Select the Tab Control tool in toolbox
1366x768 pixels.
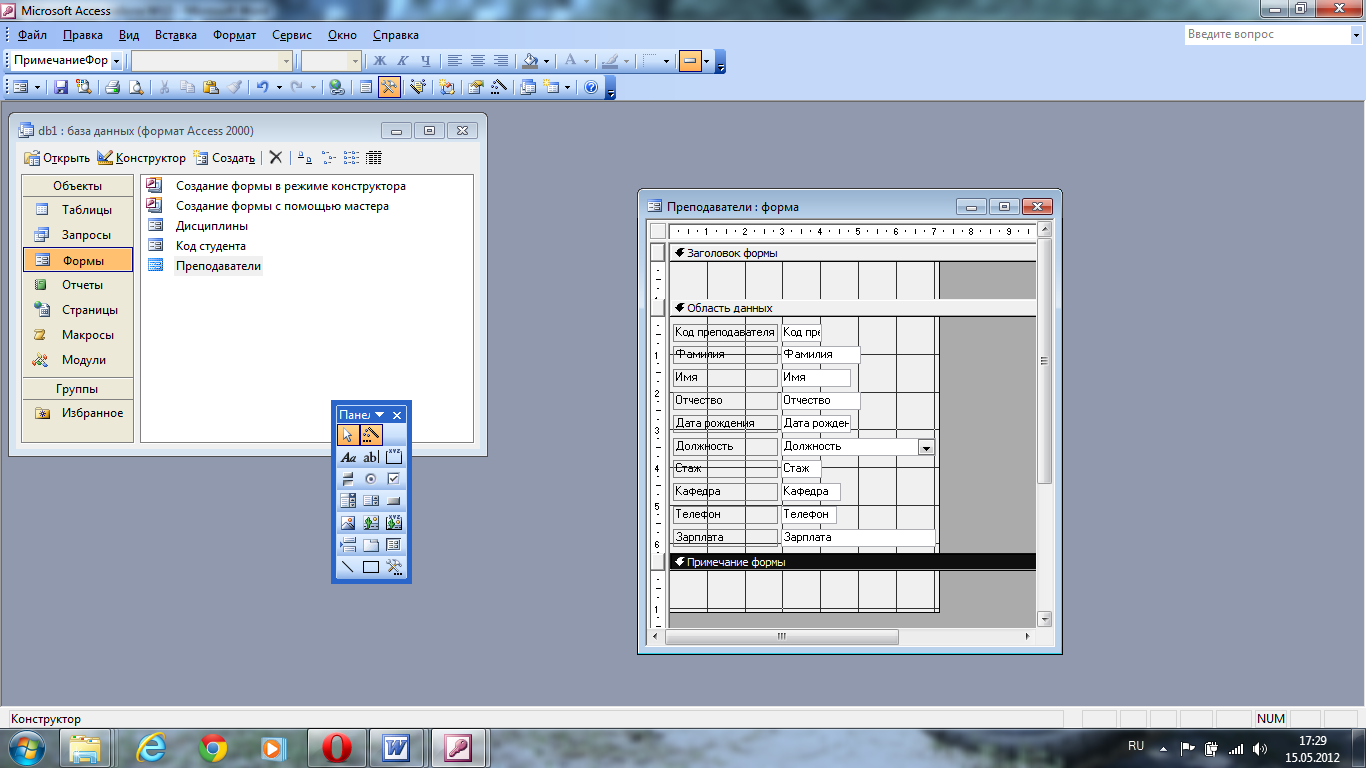[x=371, y=544]
